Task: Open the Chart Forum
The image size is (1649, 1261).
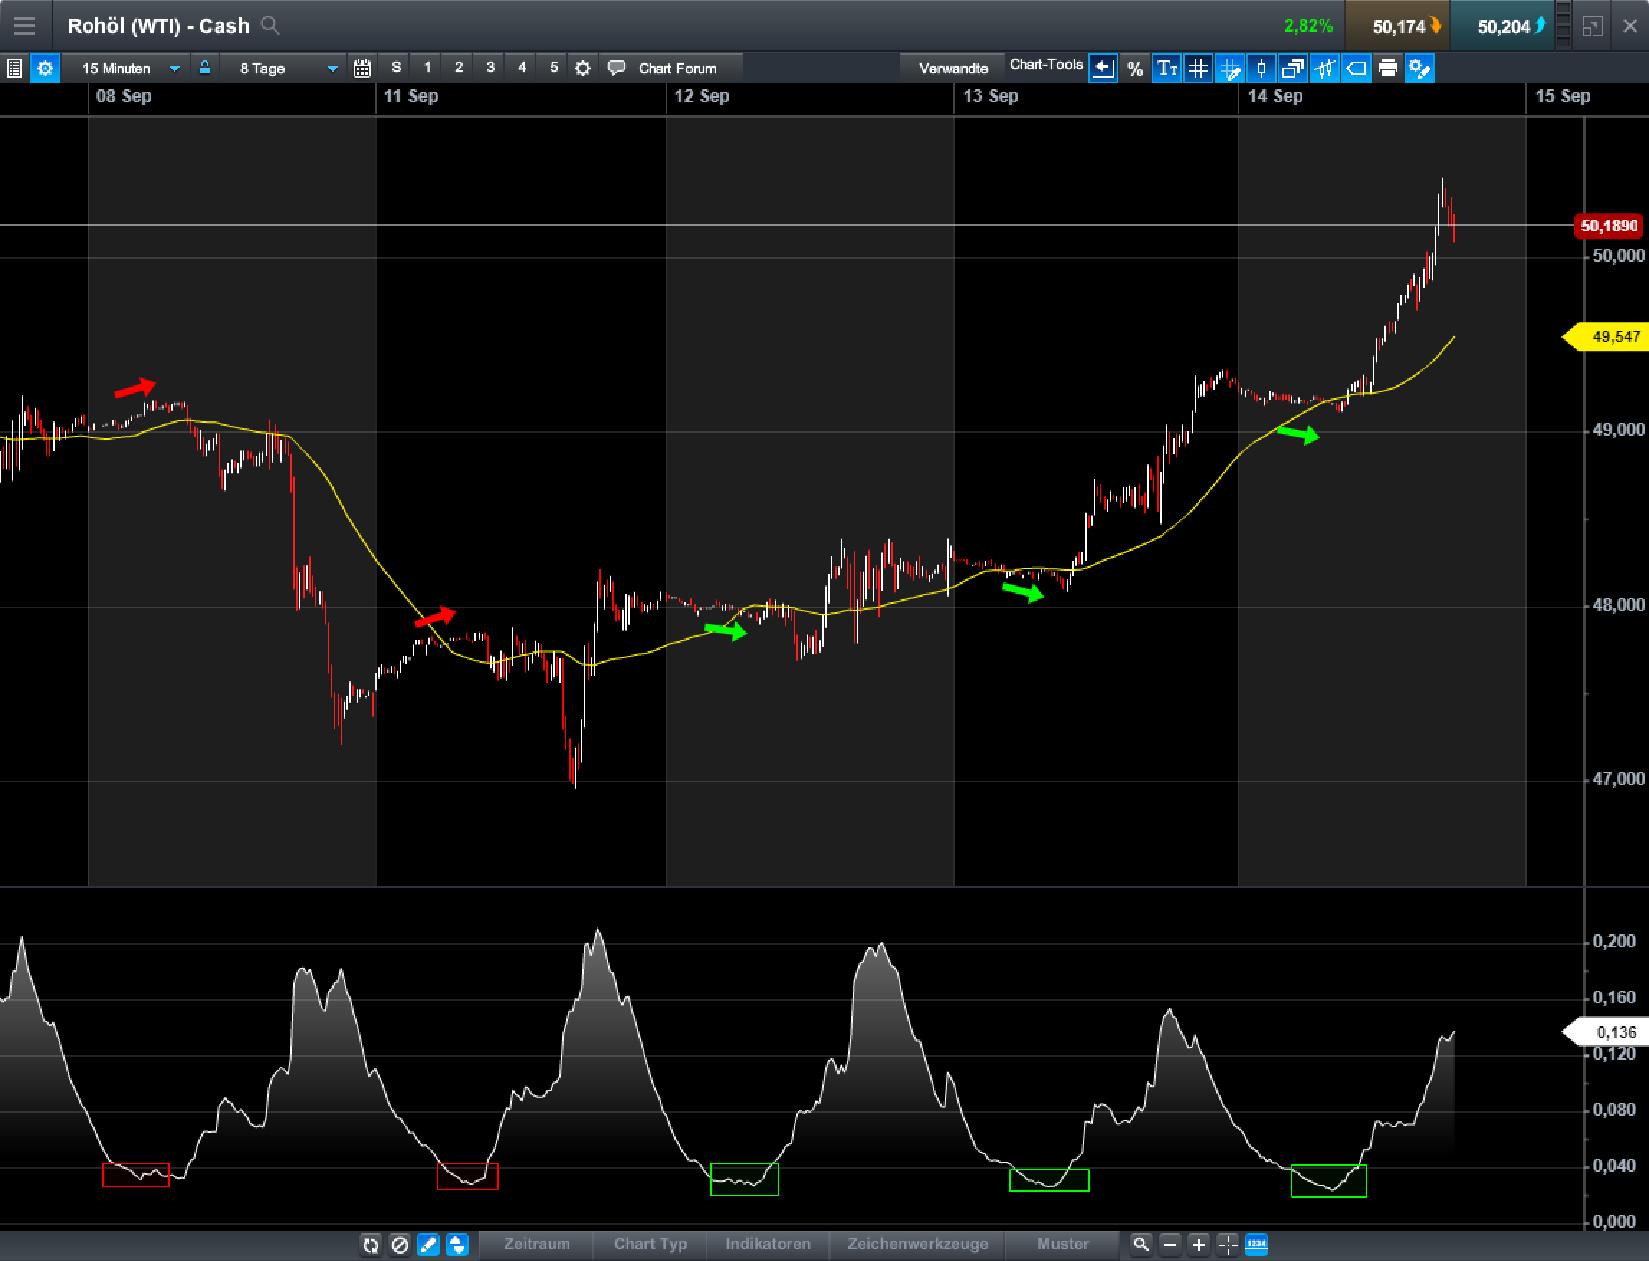Action: click(x=676, y=68)
